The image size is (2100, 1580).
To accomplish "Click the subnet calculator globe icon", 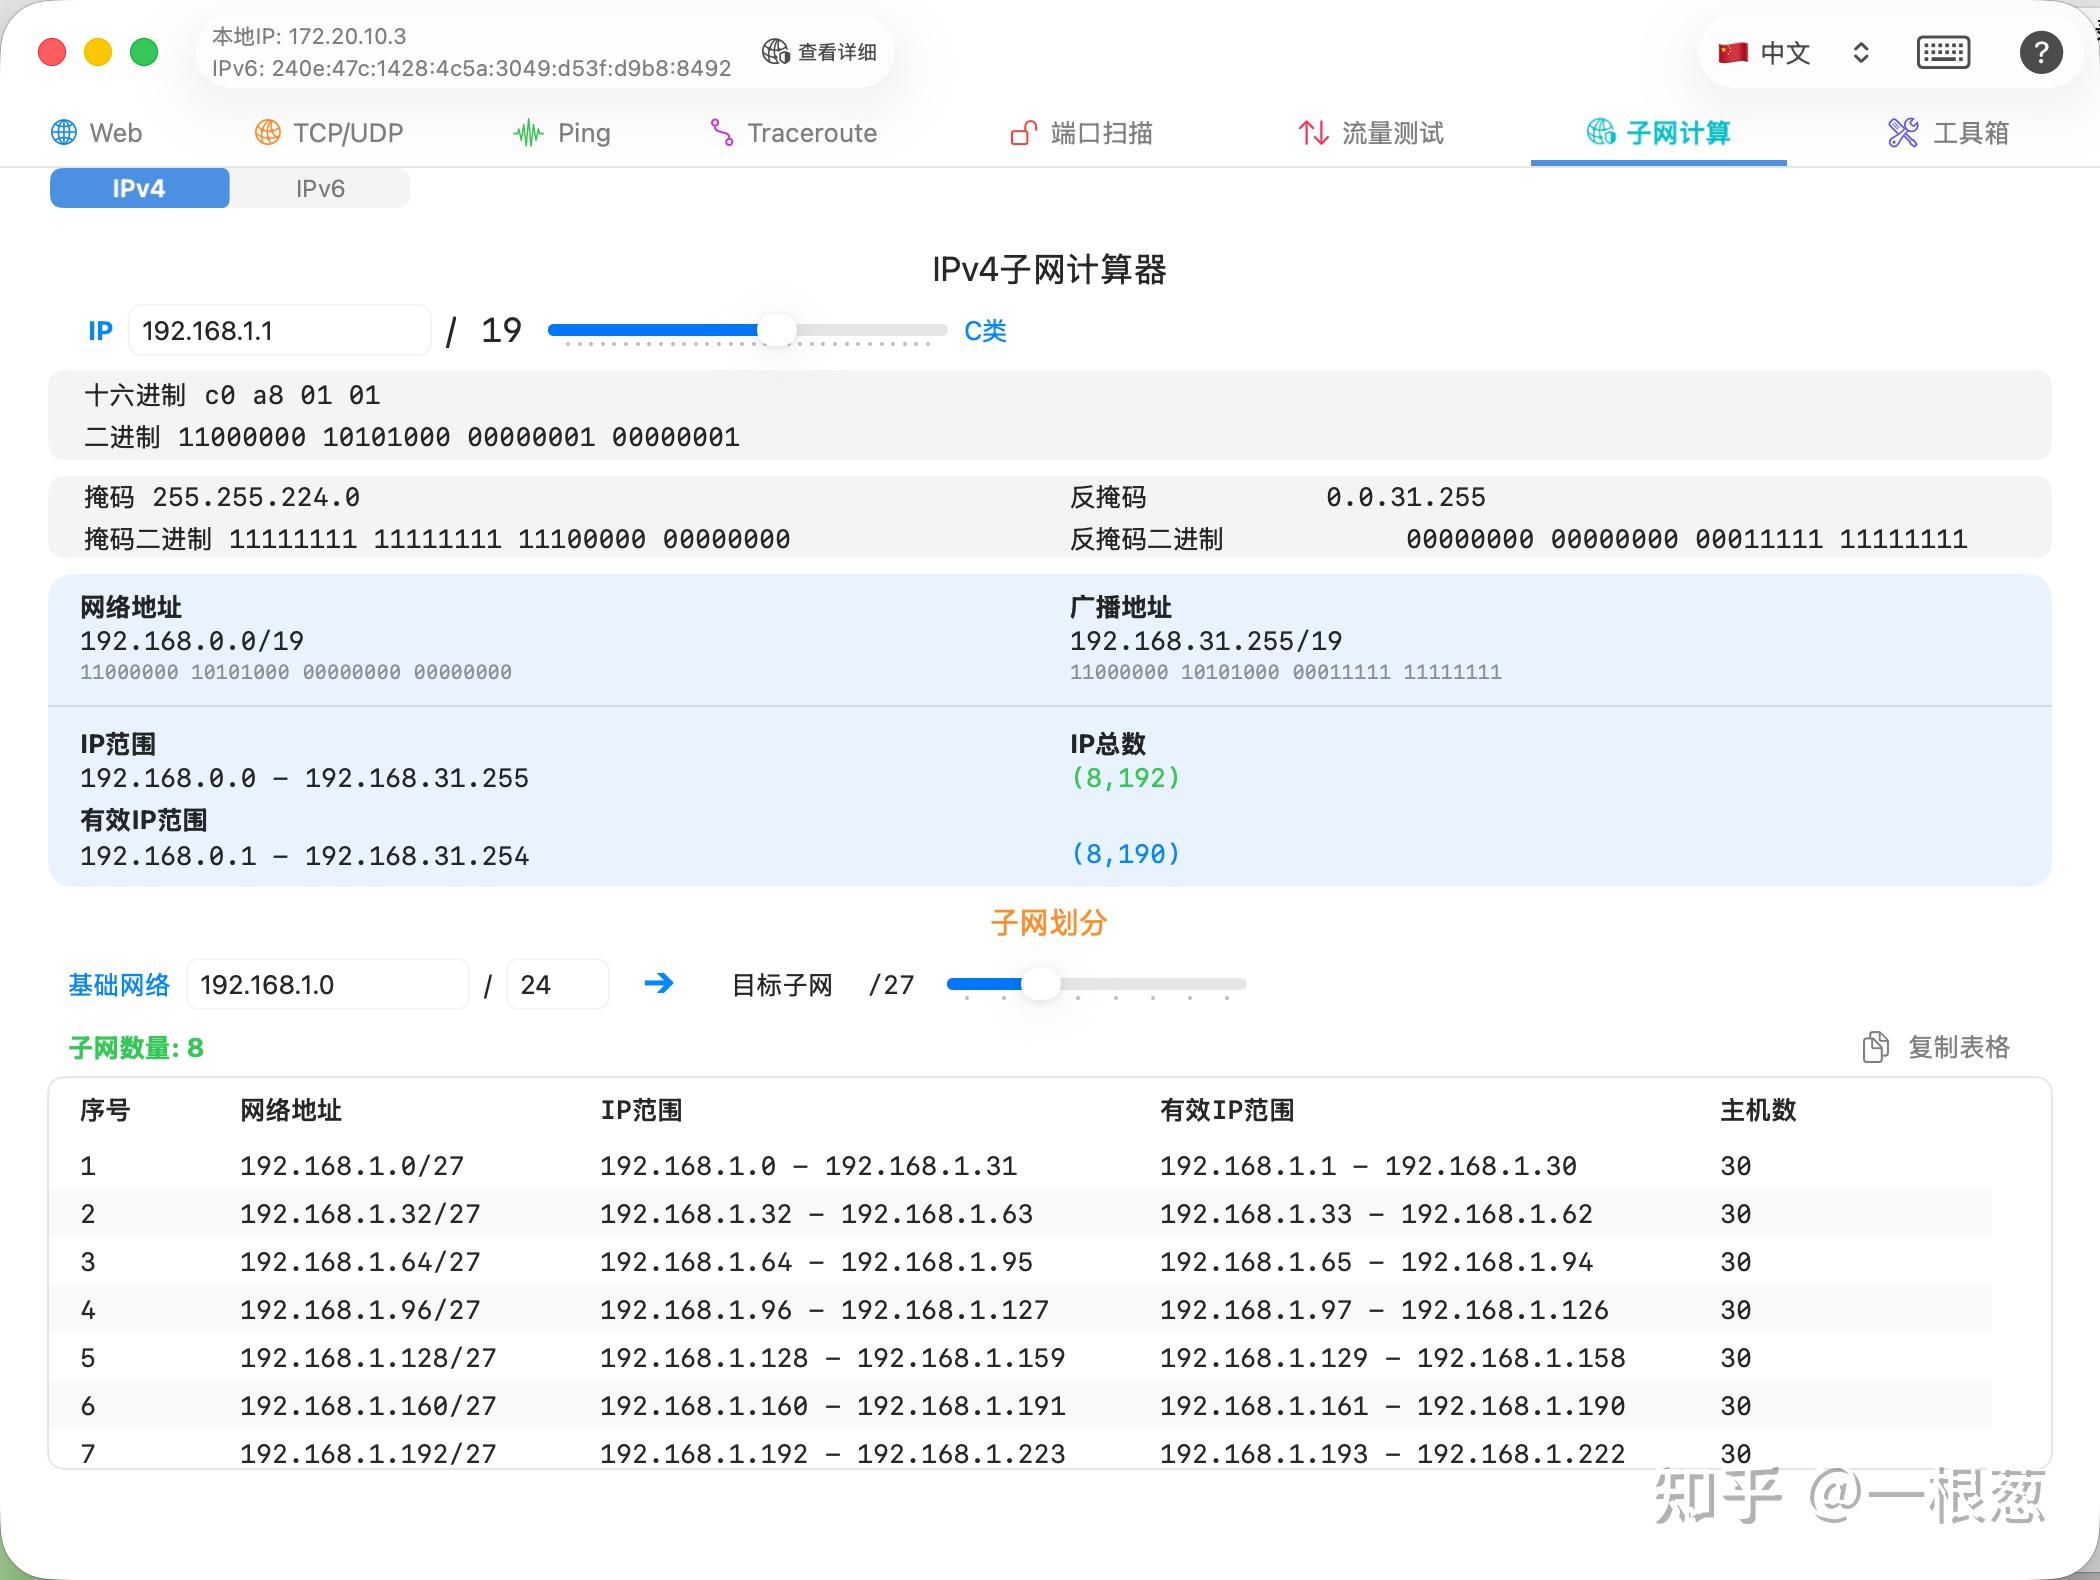I will pos(1601,133).
